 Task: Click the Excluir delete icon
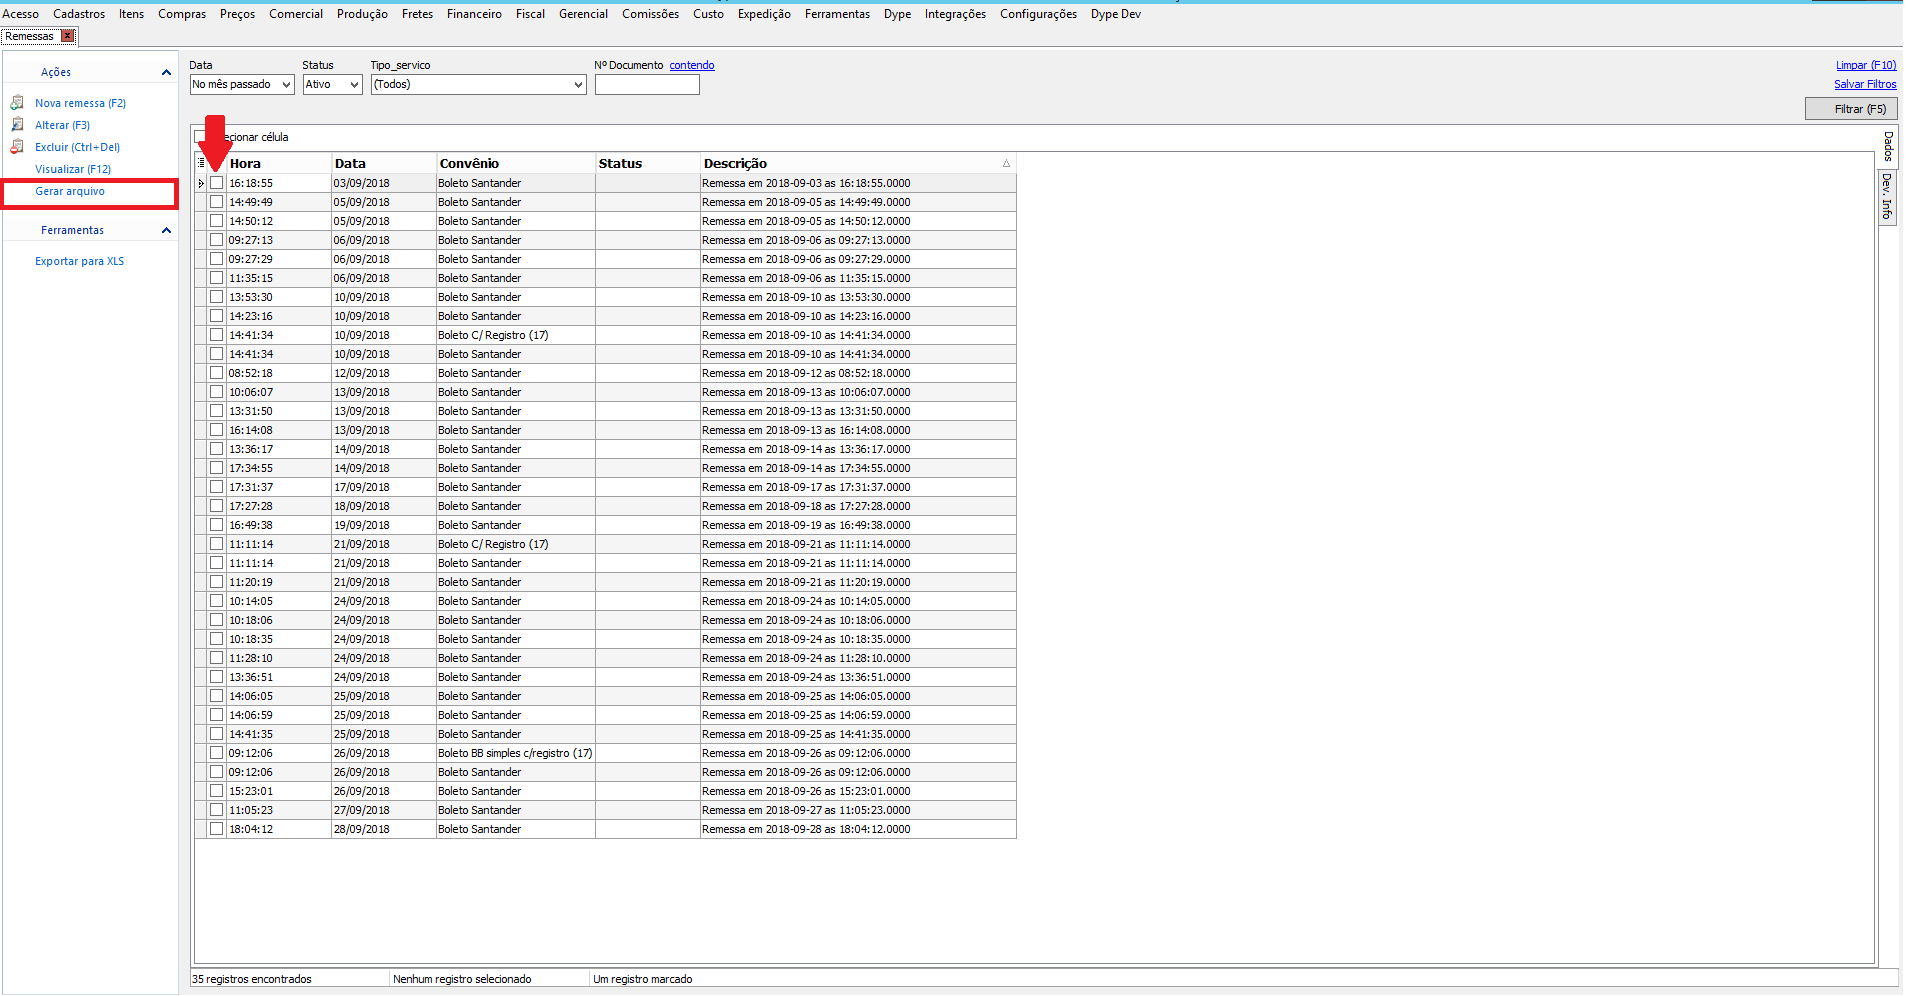coord(17,147)
